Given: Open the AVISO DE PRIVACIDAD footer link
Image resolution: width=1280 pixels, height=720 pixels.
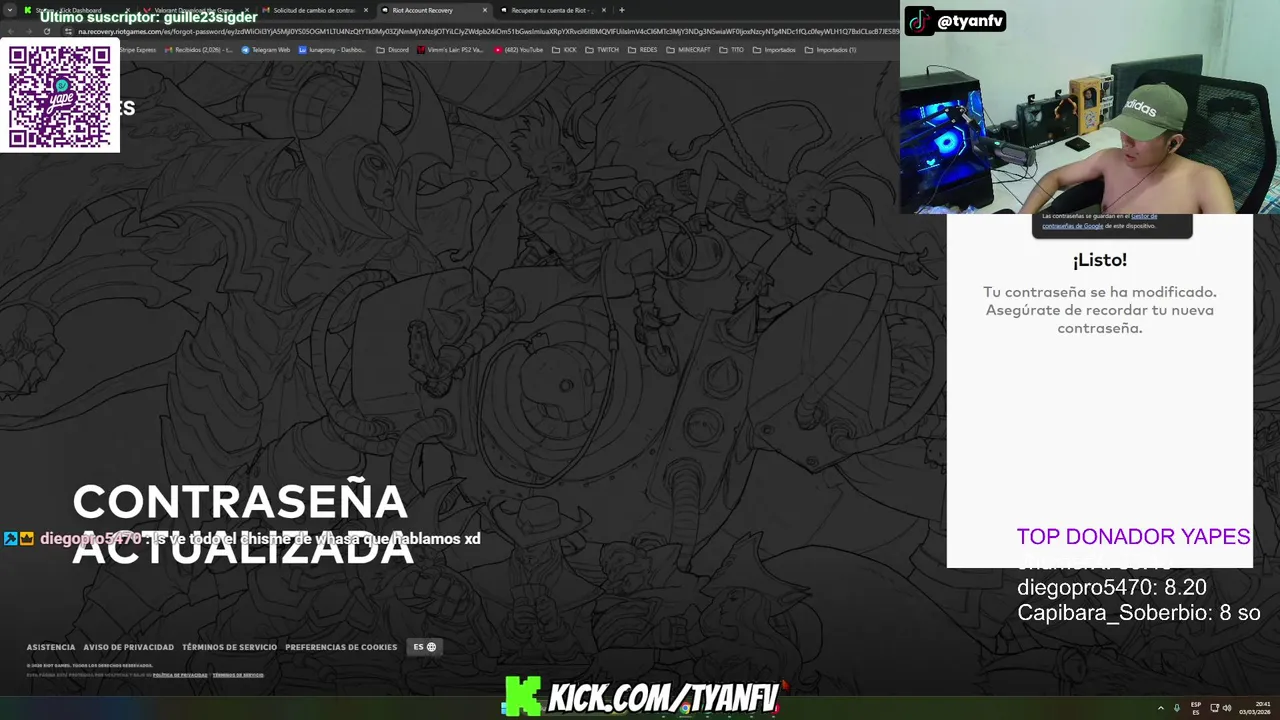Looking at the screenshot, I should pos(128,647).
